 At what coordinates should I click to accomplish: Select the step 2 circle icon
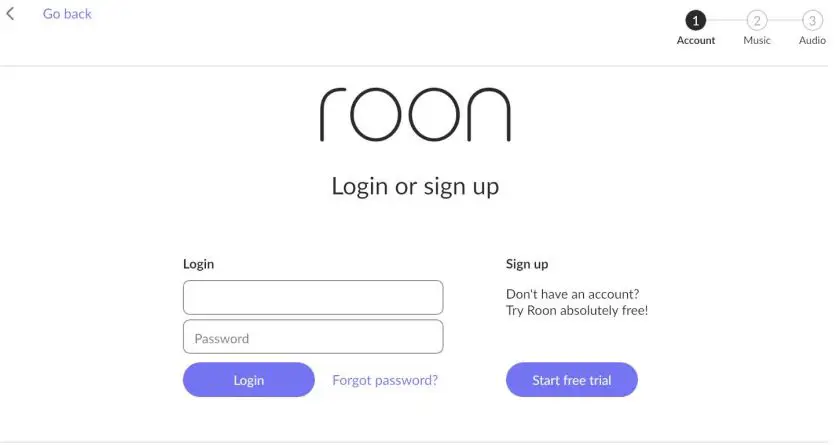click(757, 20)
